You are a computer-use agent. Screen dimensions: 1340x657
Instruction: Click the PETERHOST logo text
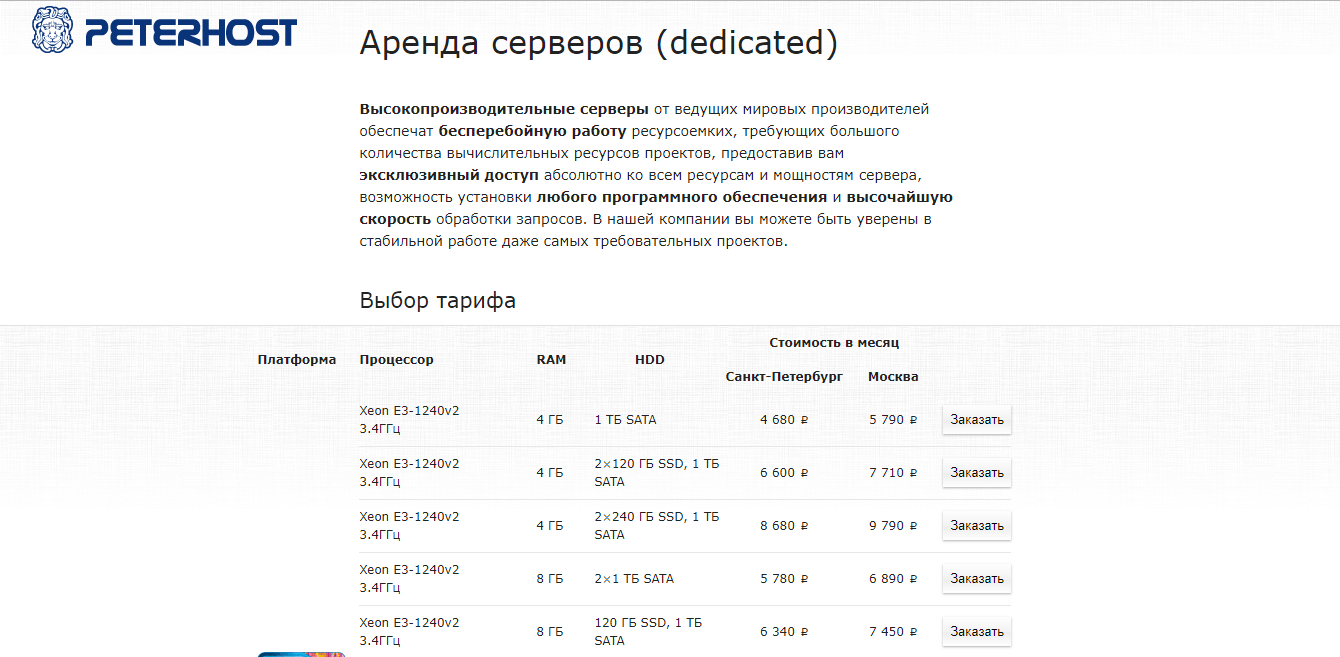coord(190,33)
